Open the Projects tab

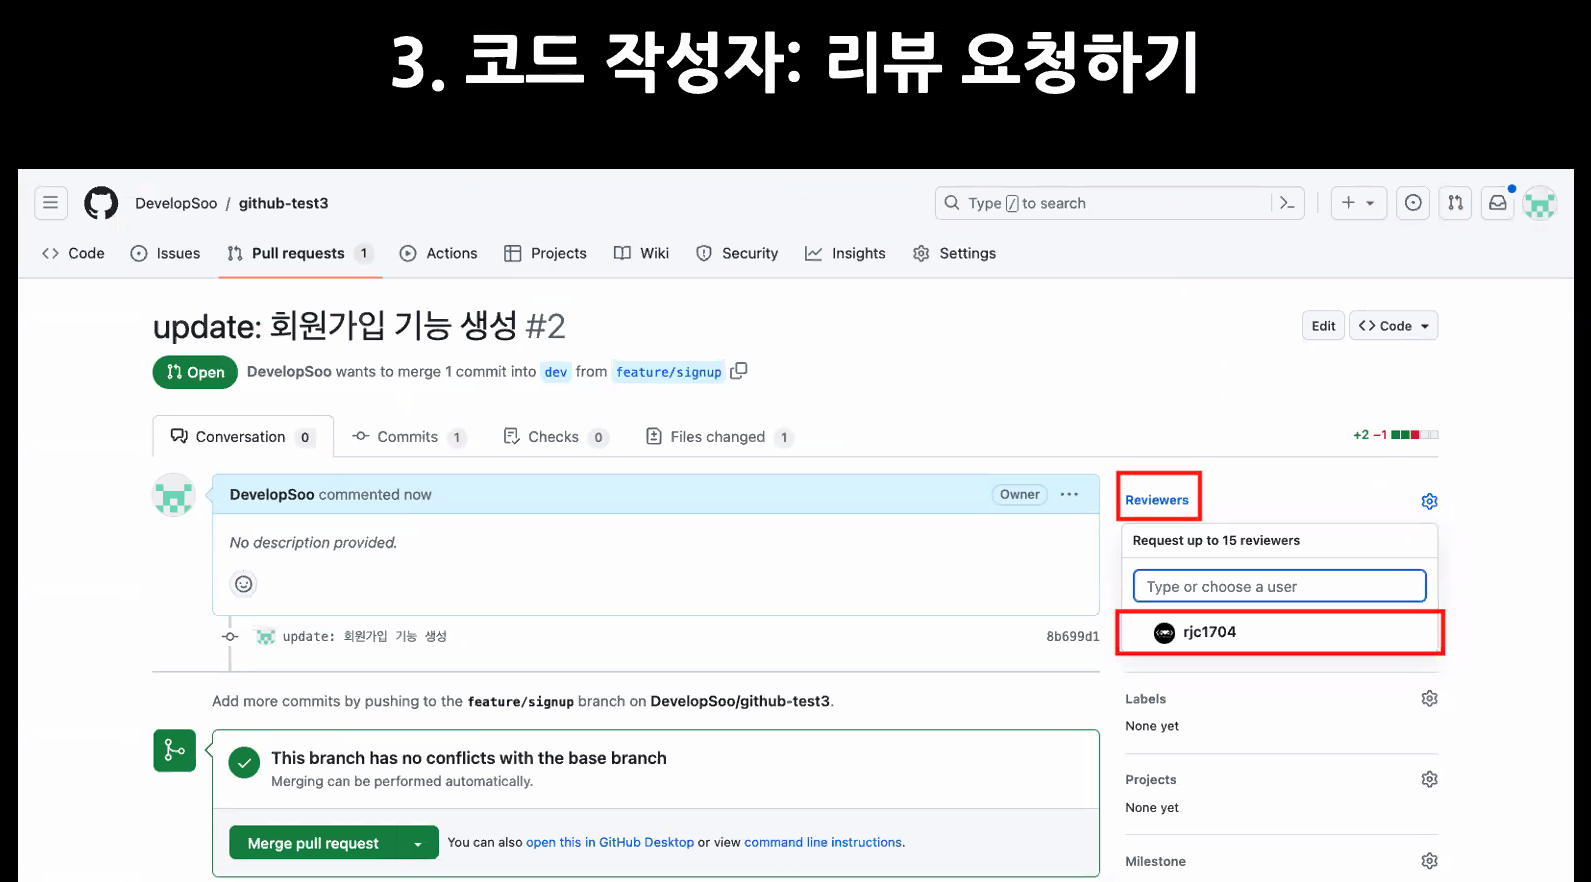coord(545,253)
